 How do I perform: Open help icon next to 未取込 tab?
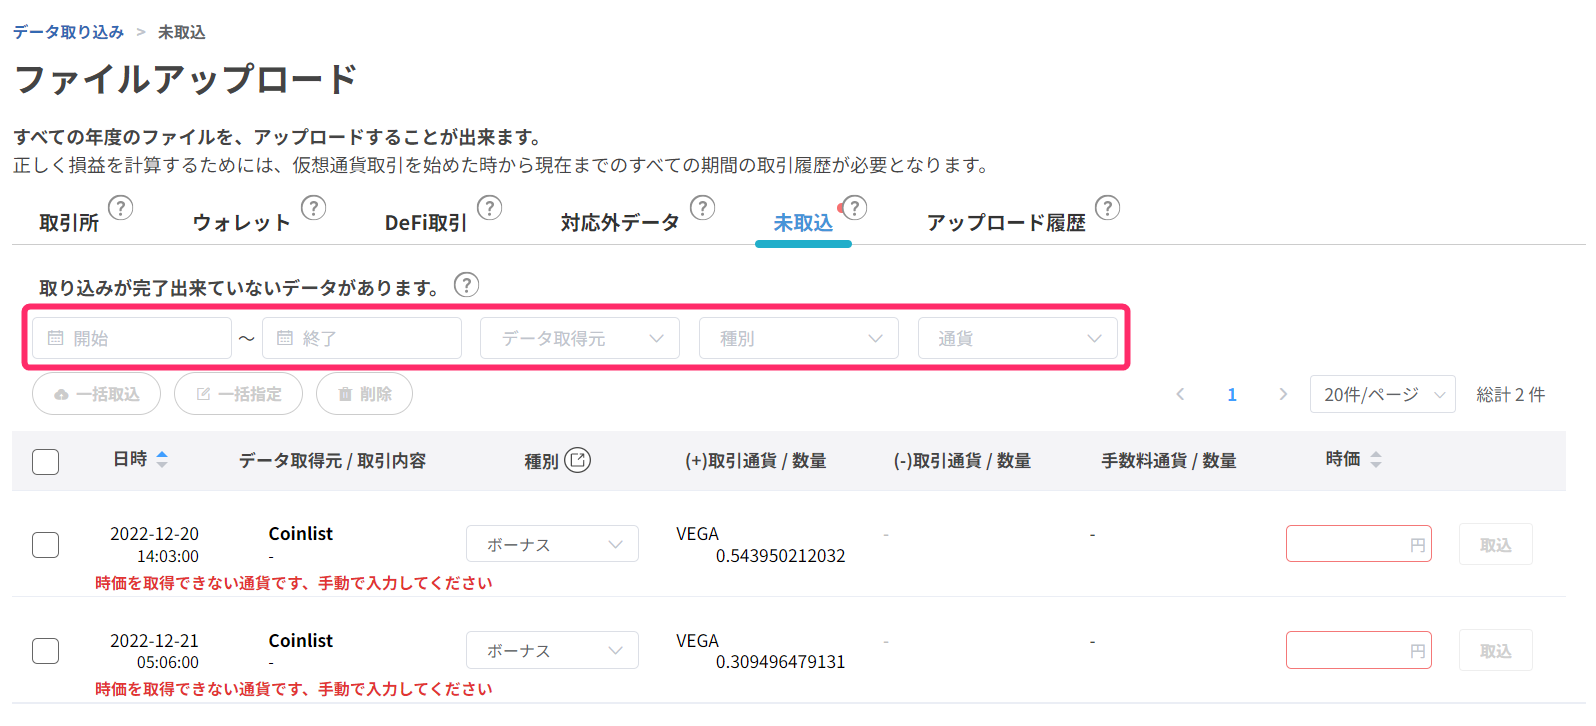point(854,208)
